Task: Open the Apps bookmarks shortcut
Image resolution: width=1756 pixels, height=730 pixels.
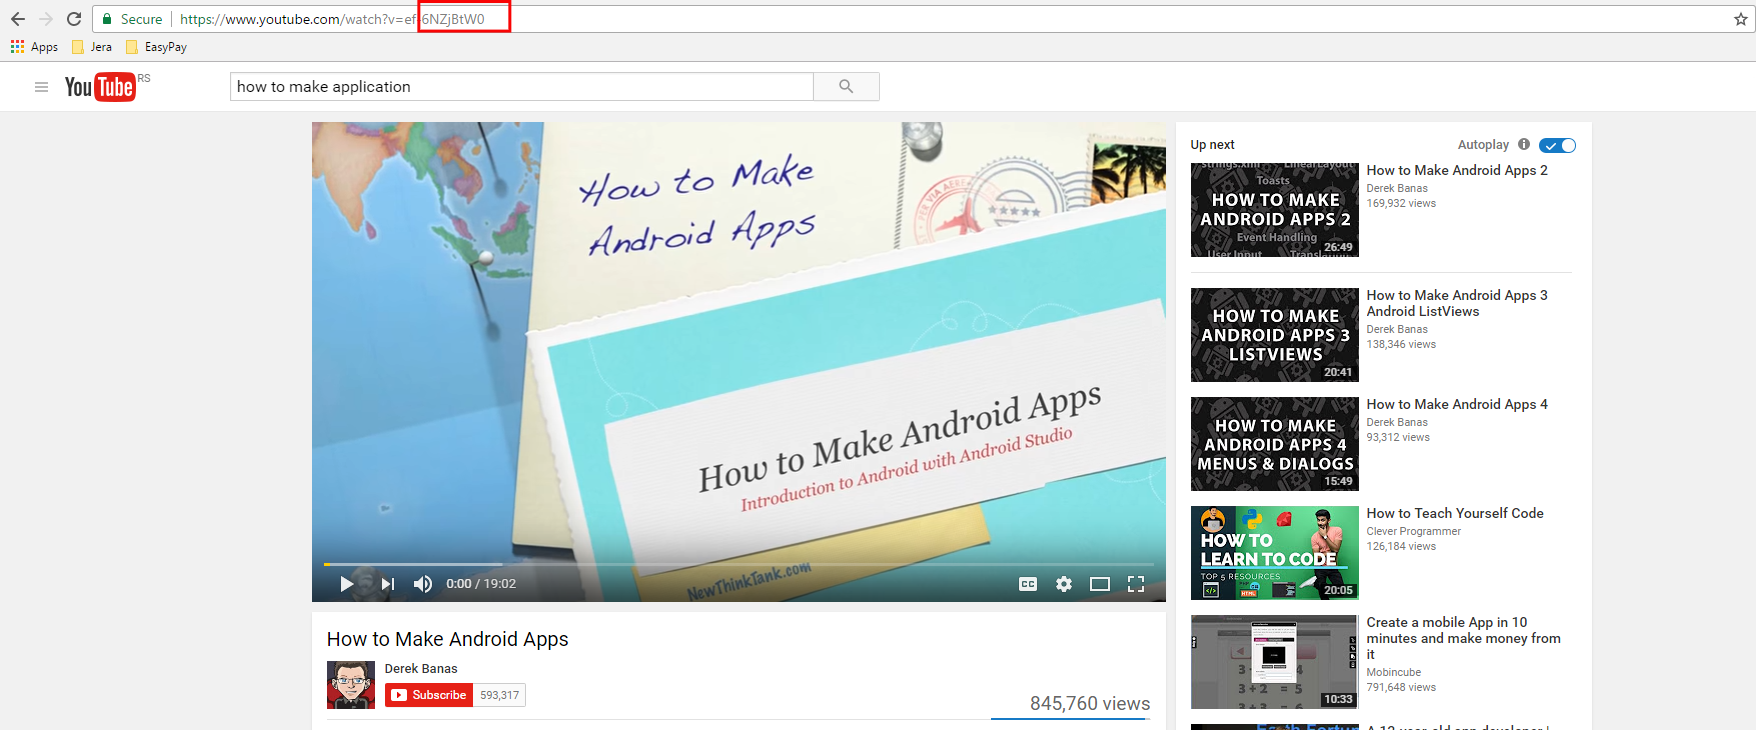Action: pyautogui.click(x=34, y=47)
